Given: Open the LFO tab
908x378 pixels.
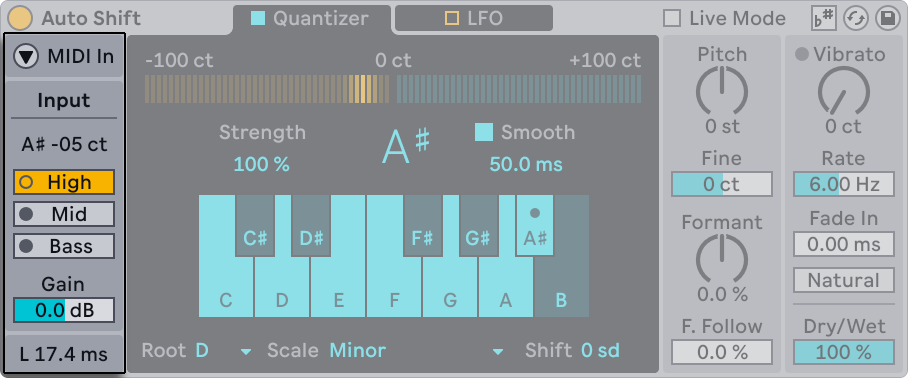Looking at the screenshot, I should pyautogui.click(x=474, y=19).
